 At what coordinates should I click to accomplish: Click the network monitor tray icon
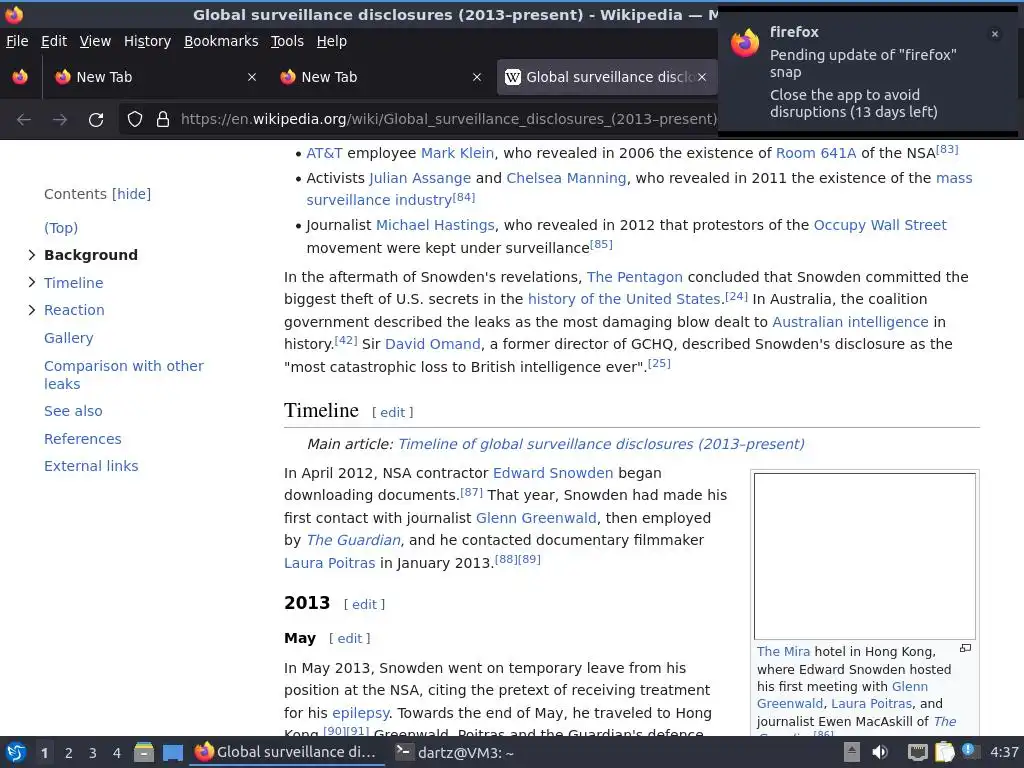click(x=918, y=753)
